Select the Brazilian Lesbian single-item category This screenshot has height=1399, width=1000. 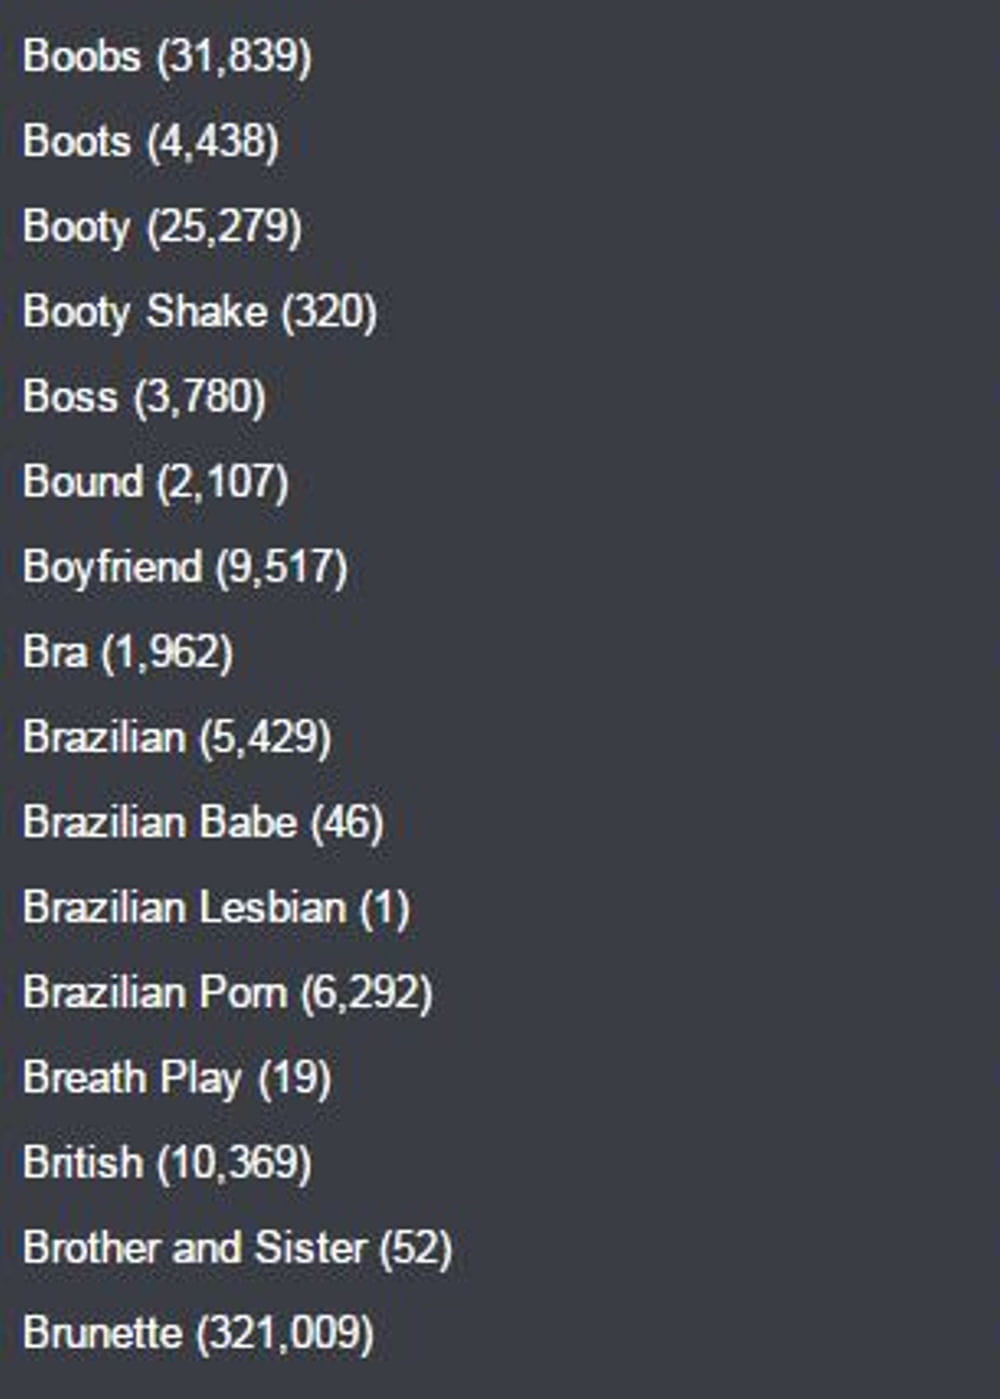(216, 907)
